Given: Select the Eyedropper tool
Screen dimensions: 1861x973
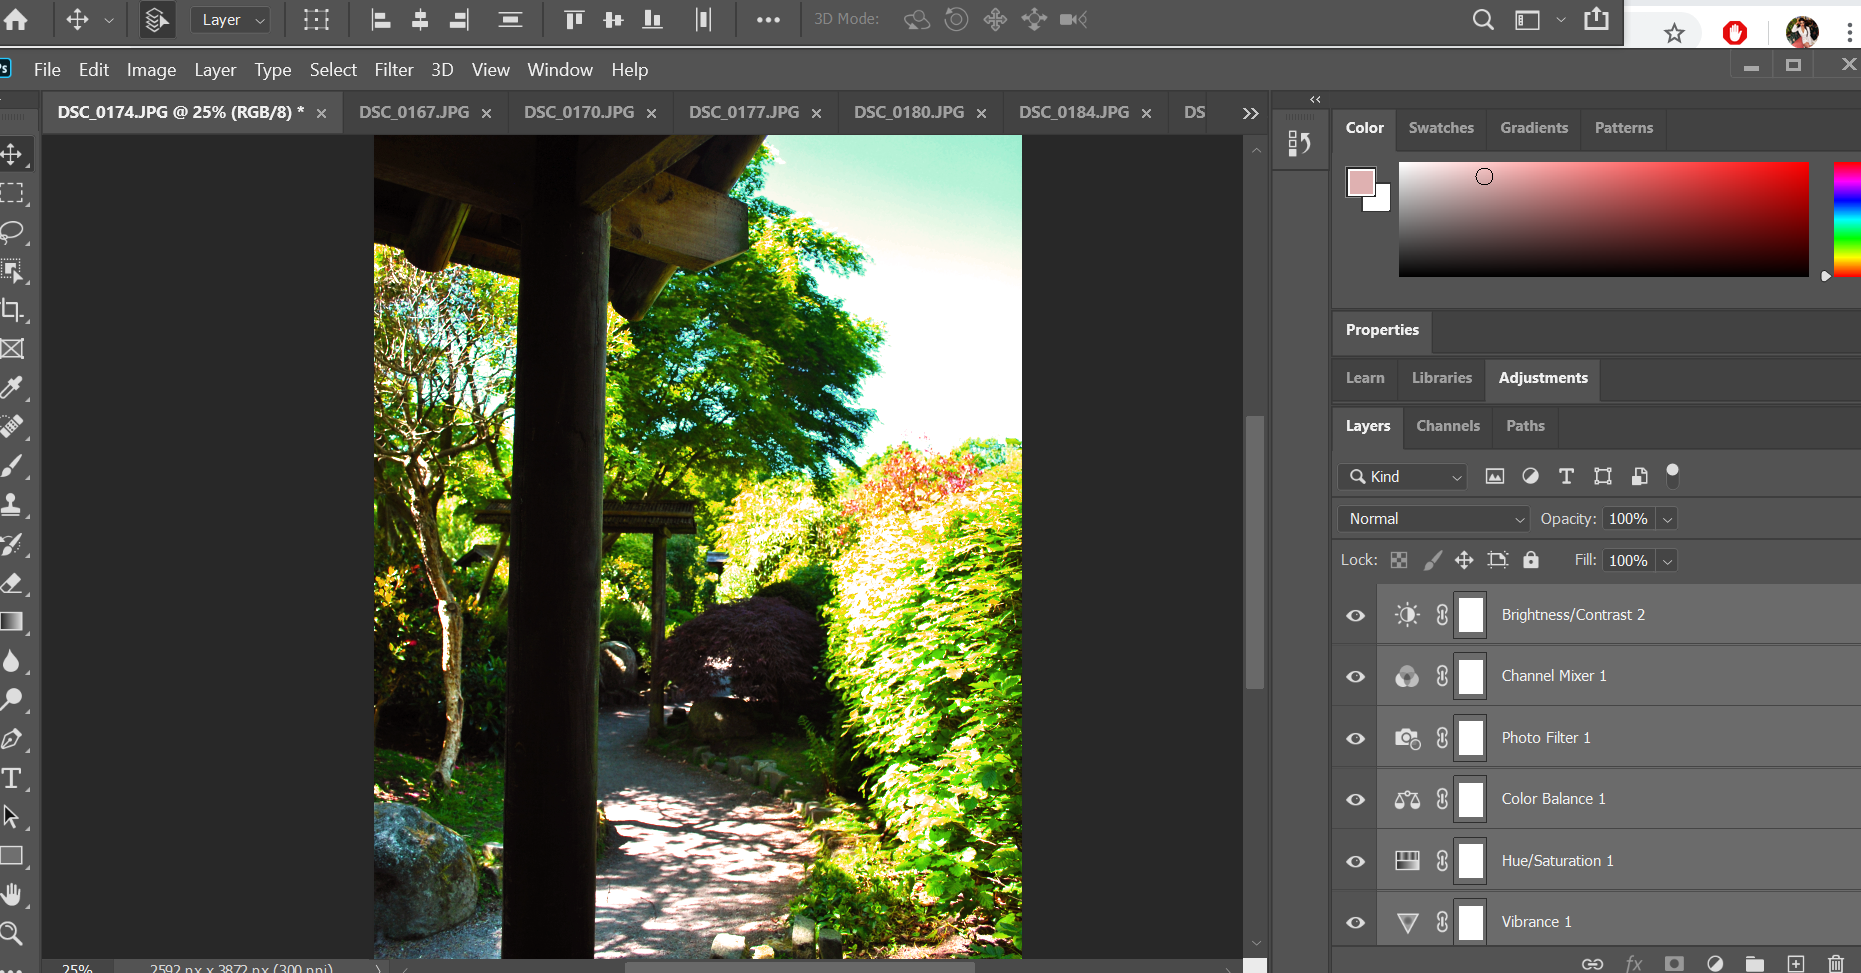Looking at the screenshot, I should [x=12, y=388].
